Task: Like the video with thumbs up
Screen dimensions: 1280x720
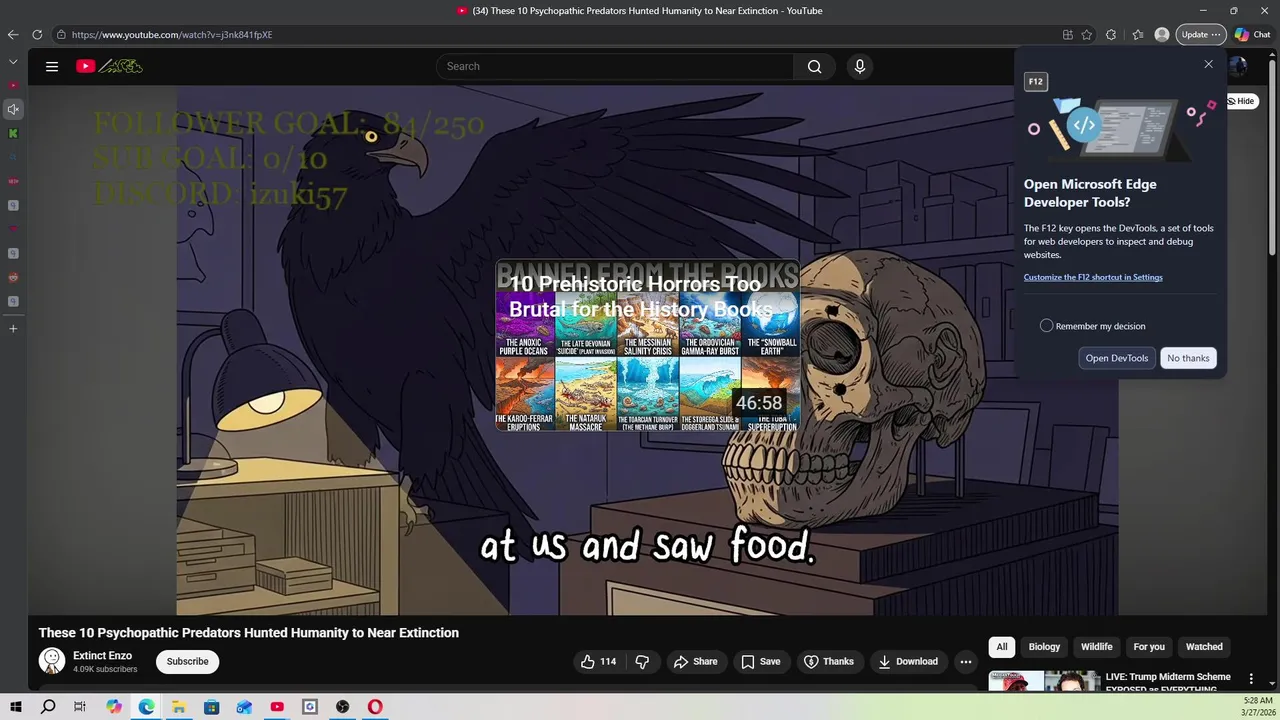Action: pyautogui.click(x=599, y=661)
